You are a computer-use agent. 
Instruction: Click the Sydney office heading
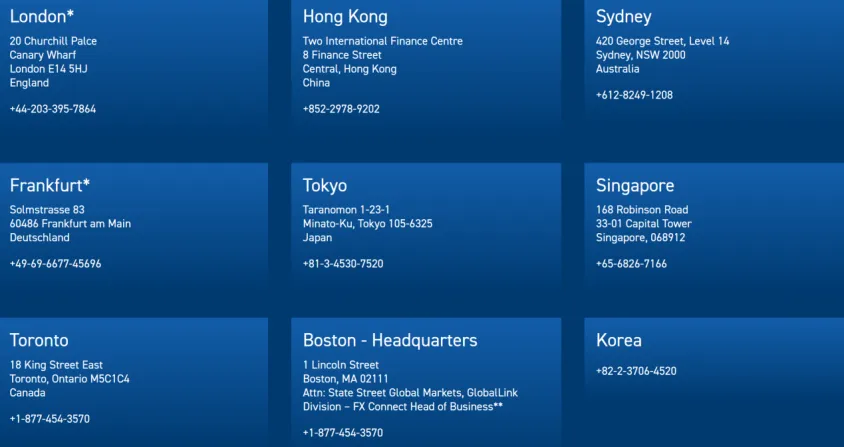624,17
